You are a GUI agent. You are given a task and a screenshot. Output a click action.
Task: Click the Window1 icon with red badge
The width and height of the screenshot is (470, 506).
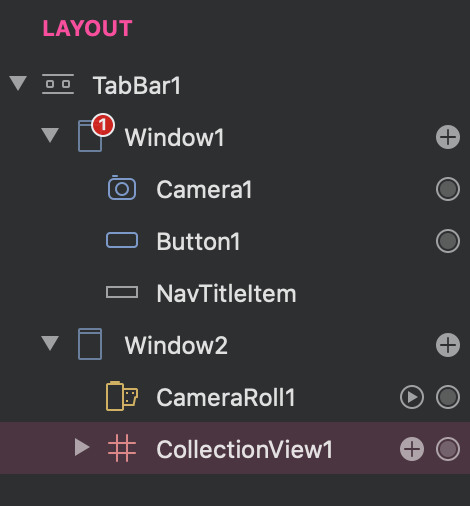[x=96, y=133]
